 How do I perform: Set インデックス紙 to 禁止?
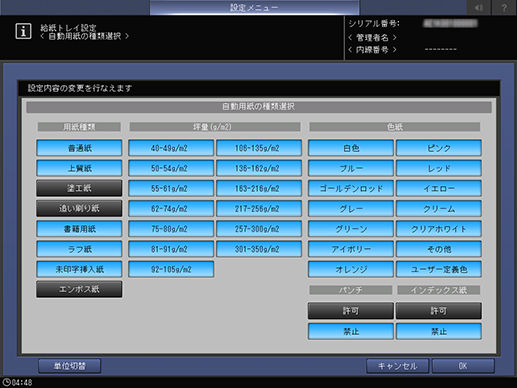click(439, 331)
